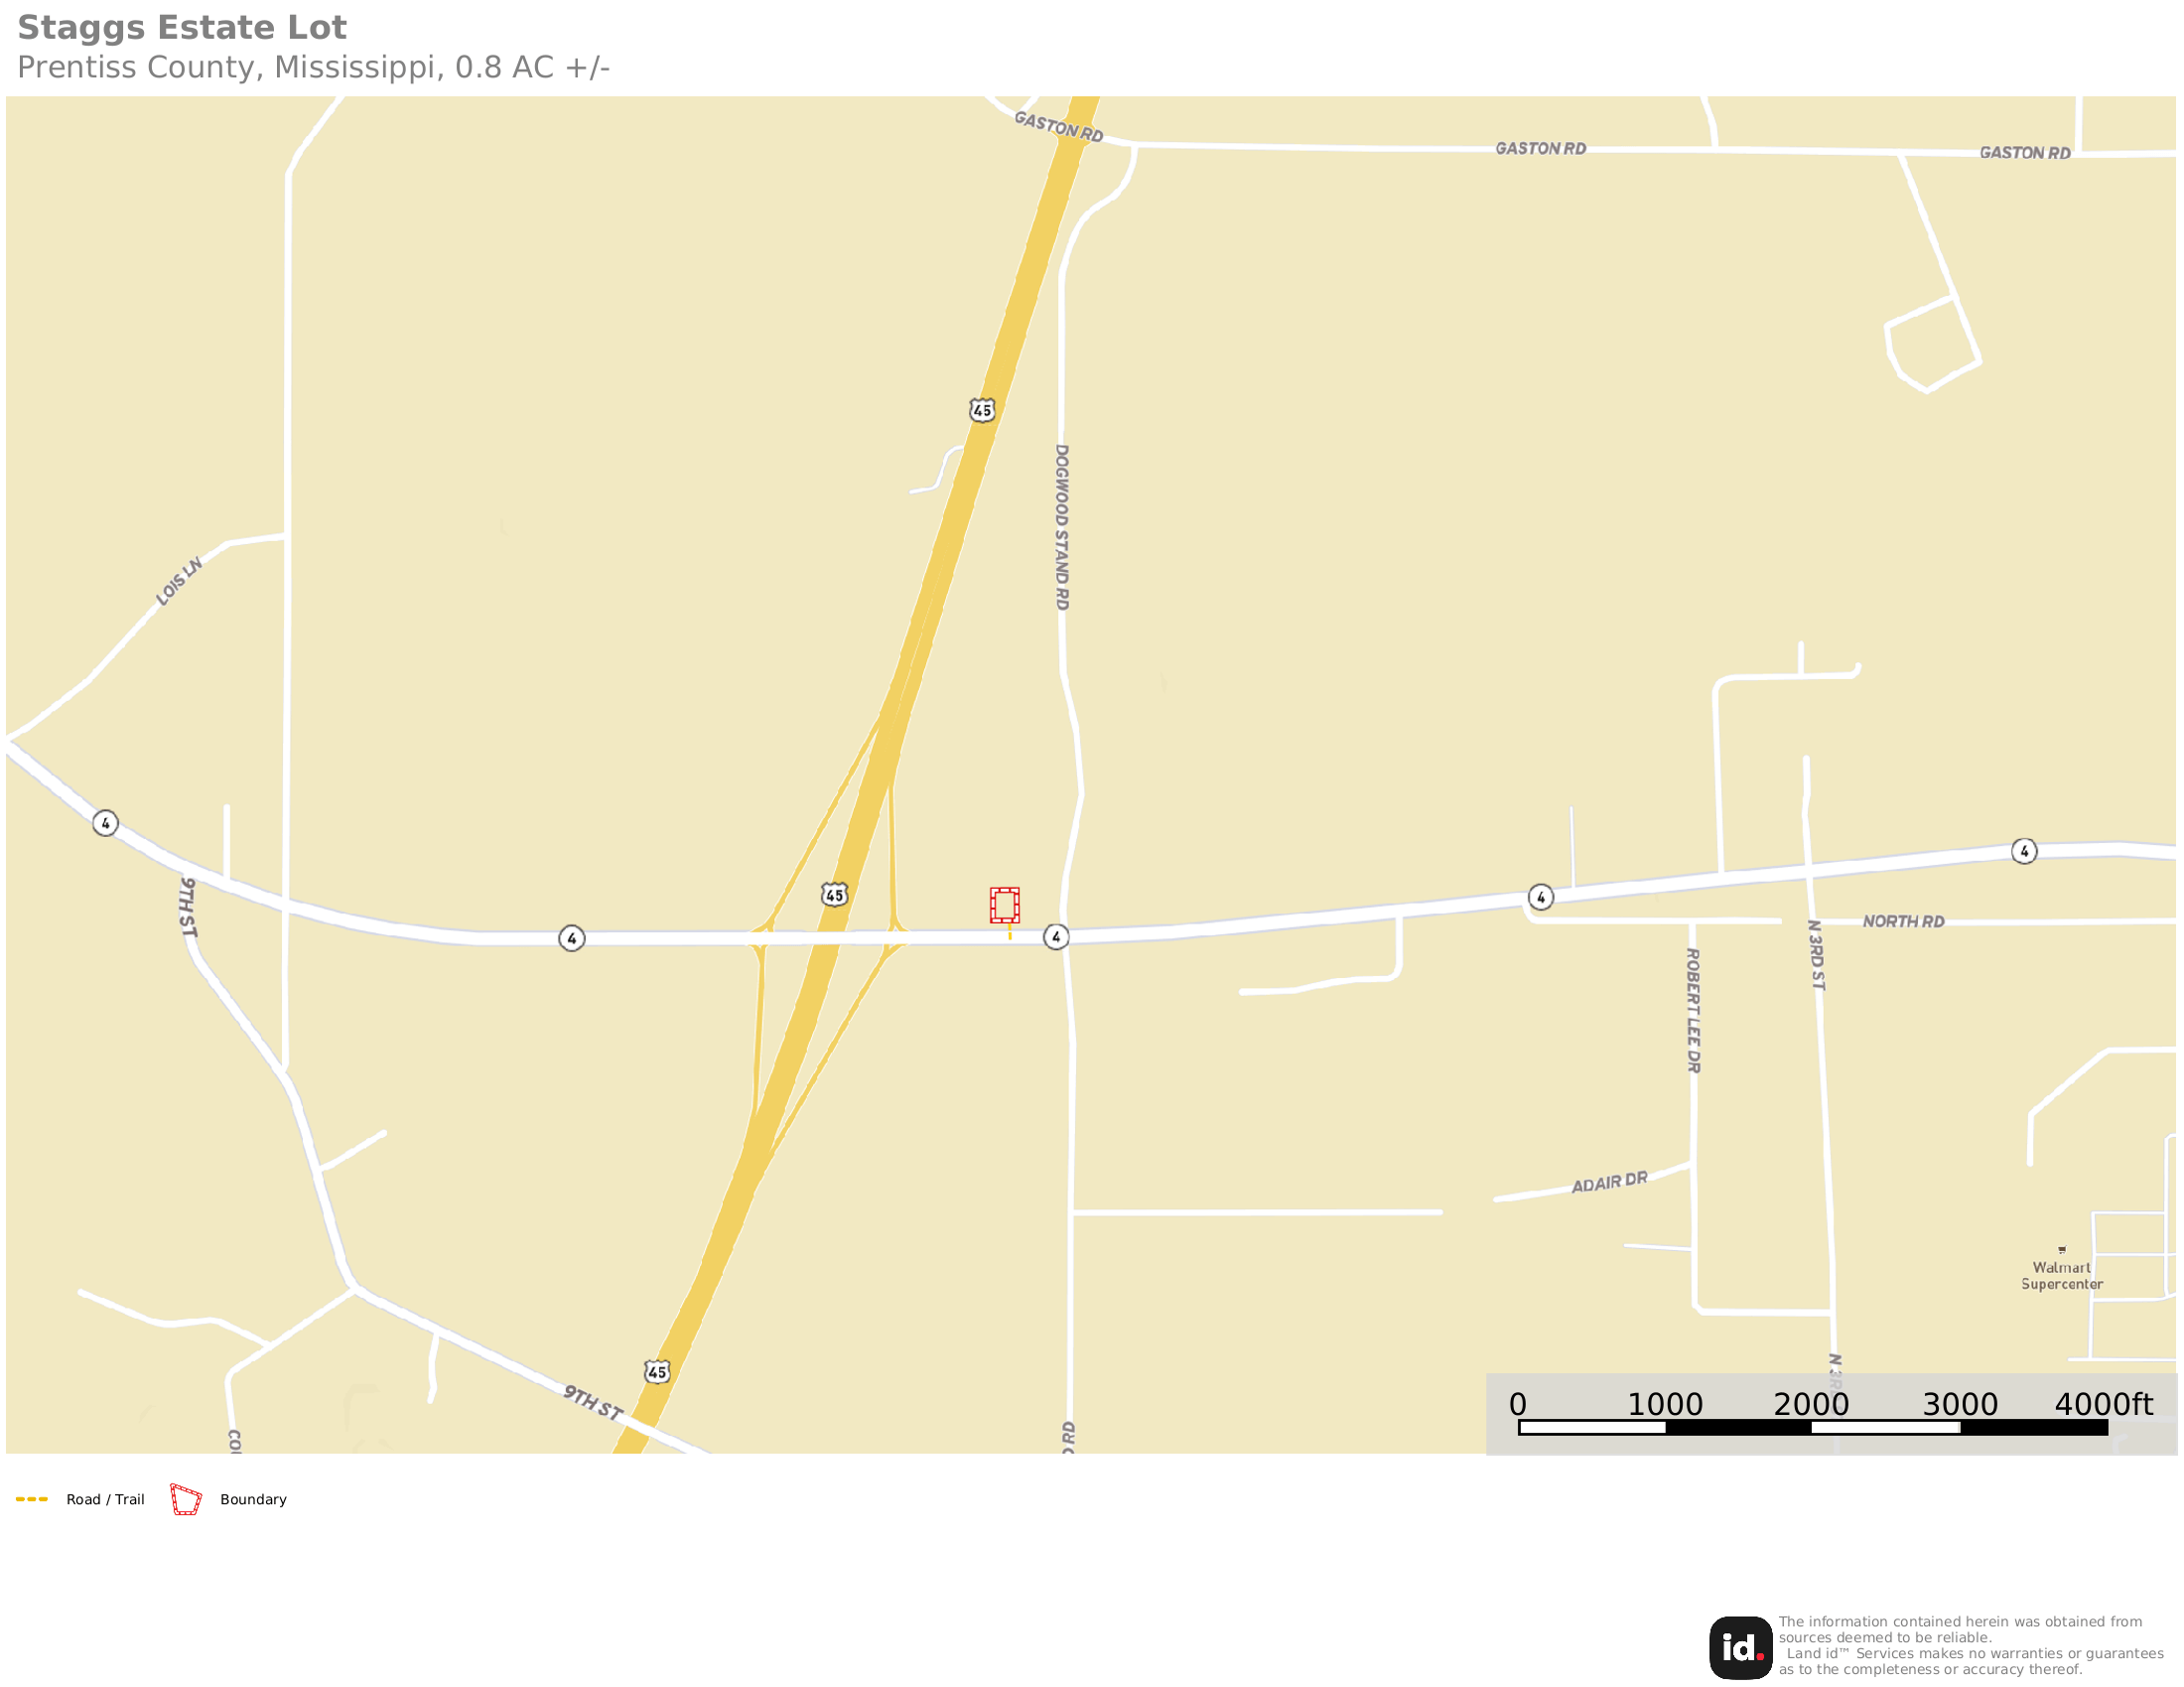Select the Boundary legend polygon icon
The width and height of the screenshot is (2184, 1687).
[x=186, y=1499]
